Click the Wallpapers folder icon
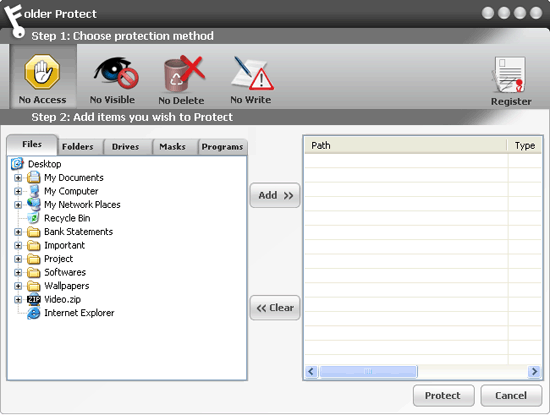This screenshot has height=415, width=550. [34, 286]
